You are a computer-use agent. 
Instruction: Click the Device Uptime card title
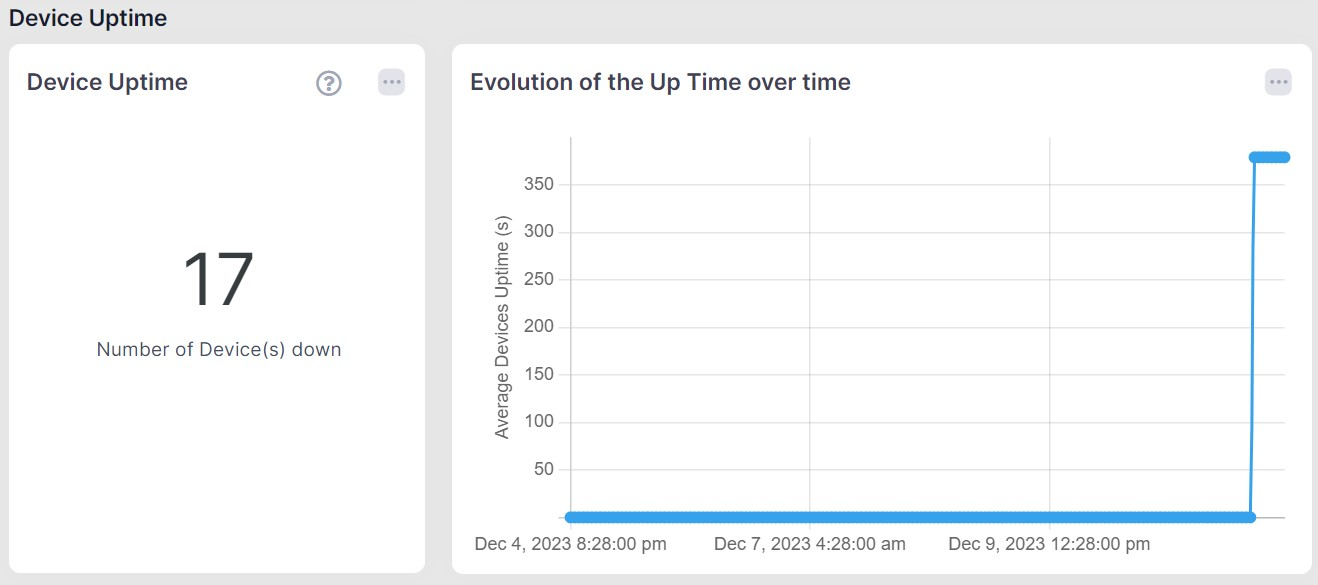point(107,82)
